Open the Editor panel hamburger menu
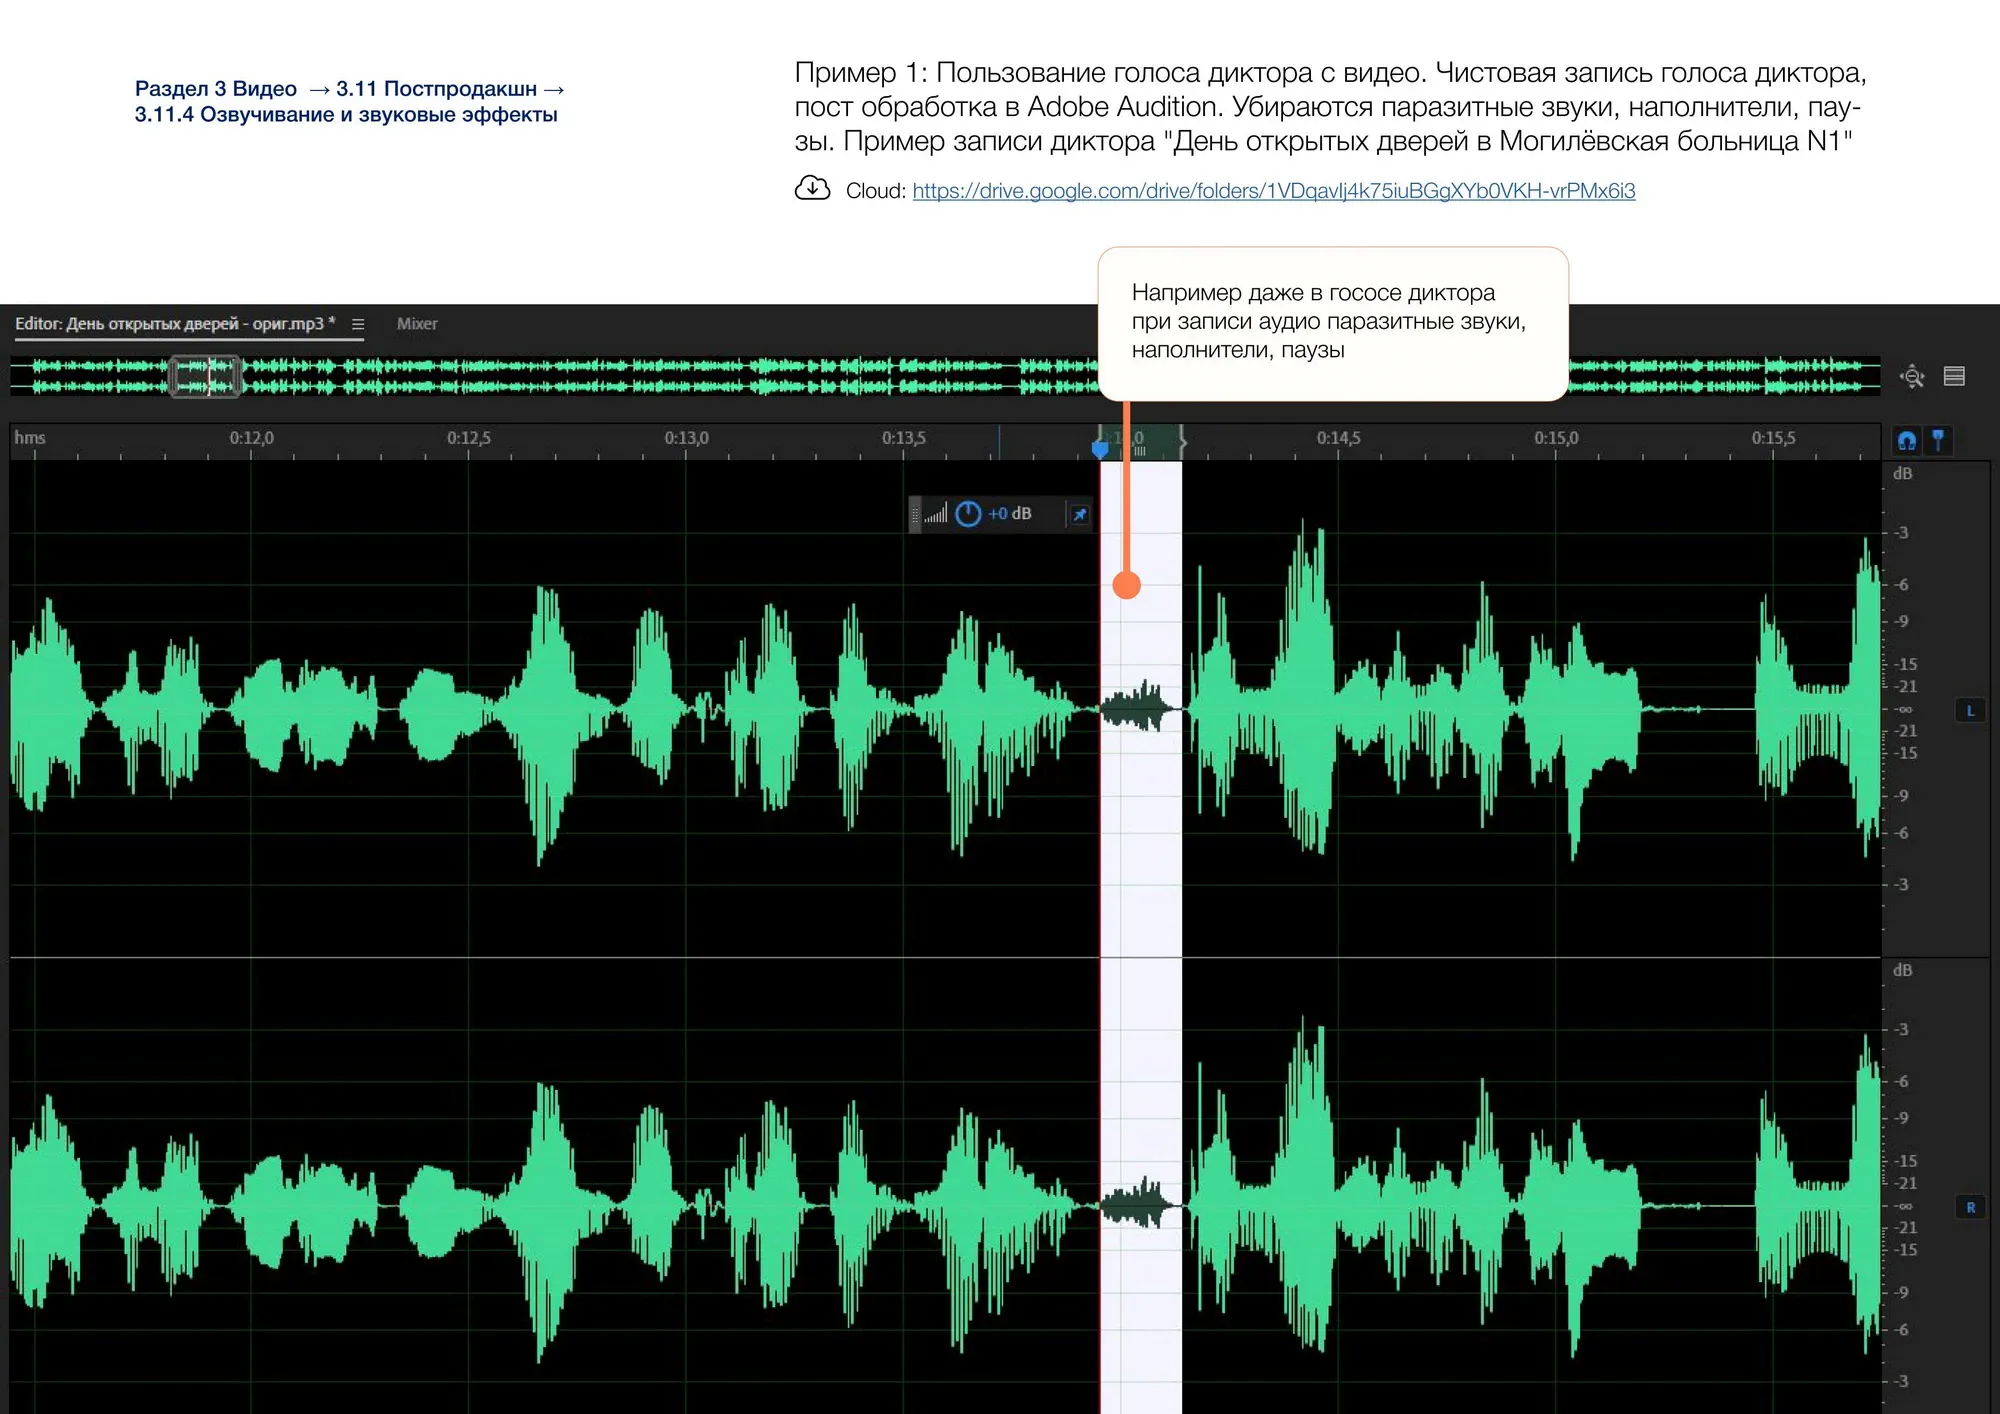 358,324
